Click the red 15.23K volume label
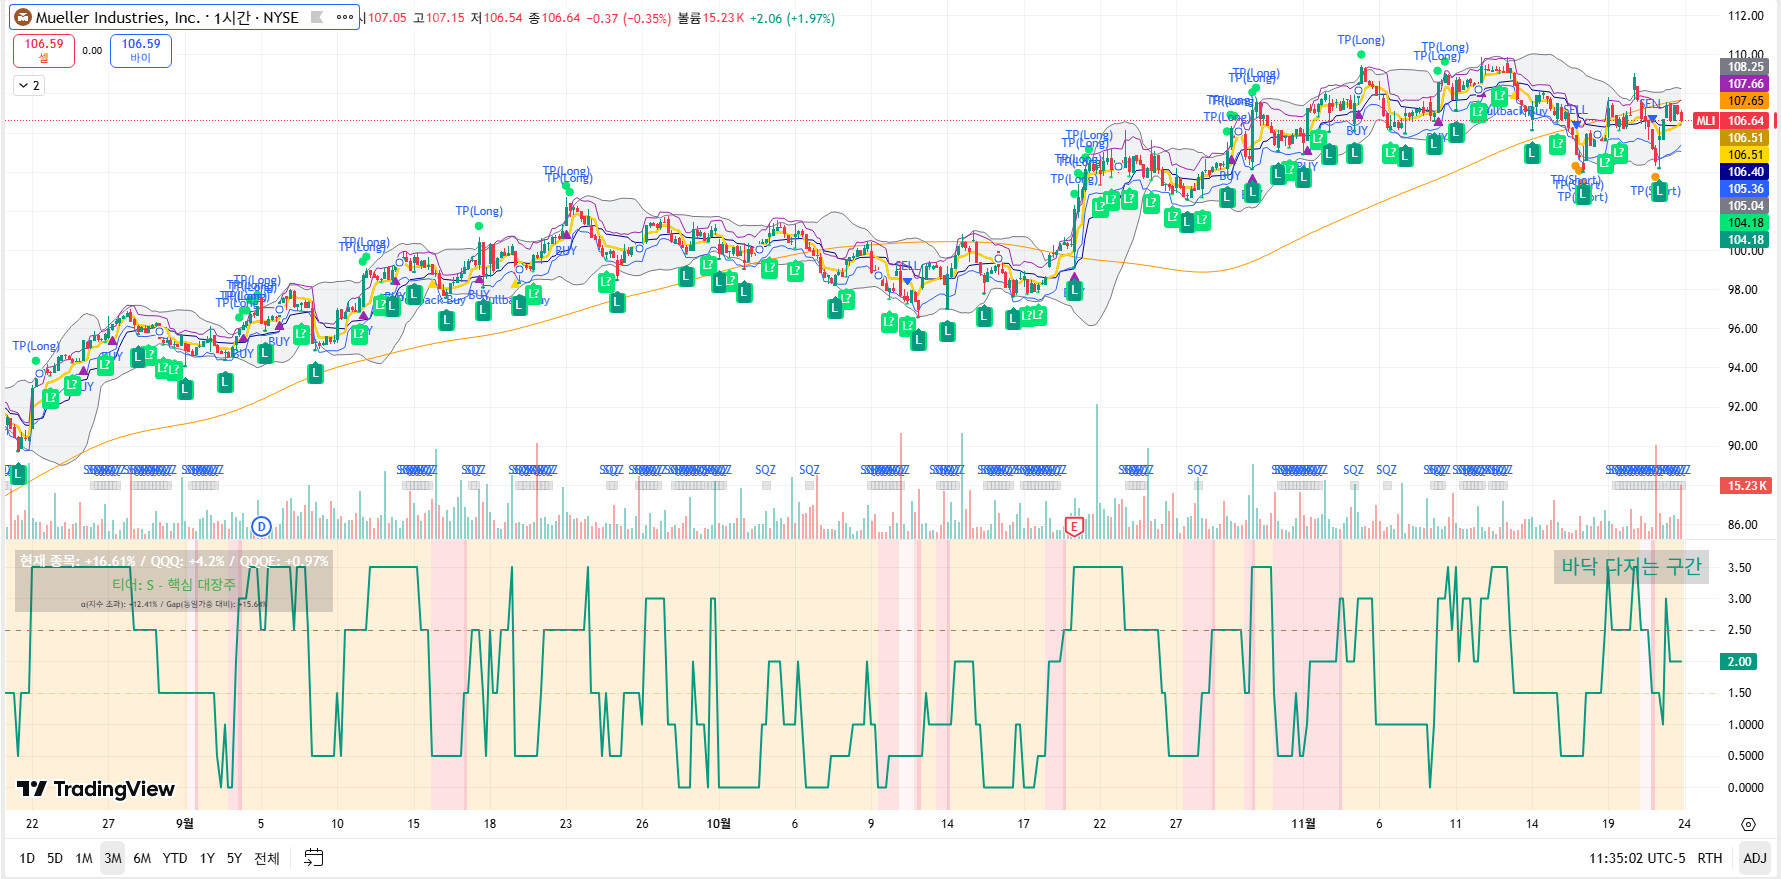Screen dimensions: 1781x879 coord(1745,486)
